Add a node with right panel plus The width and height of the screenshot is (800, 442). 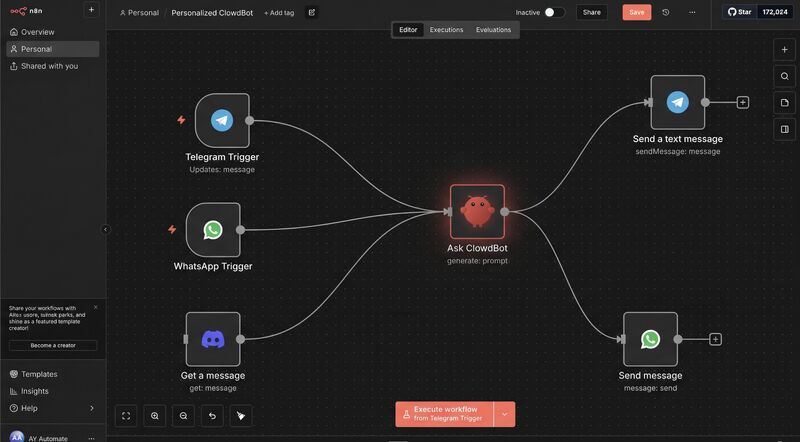point(784,49)
